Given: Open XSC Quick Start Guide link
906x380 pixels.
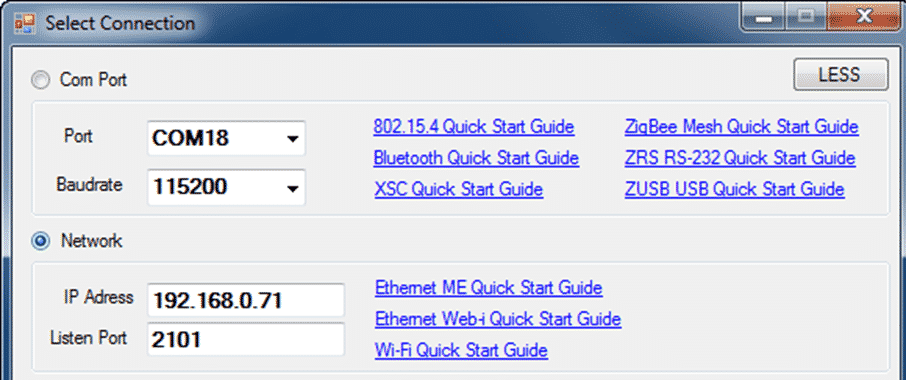Looking at the screenshot, I should [x=458, y=189].
